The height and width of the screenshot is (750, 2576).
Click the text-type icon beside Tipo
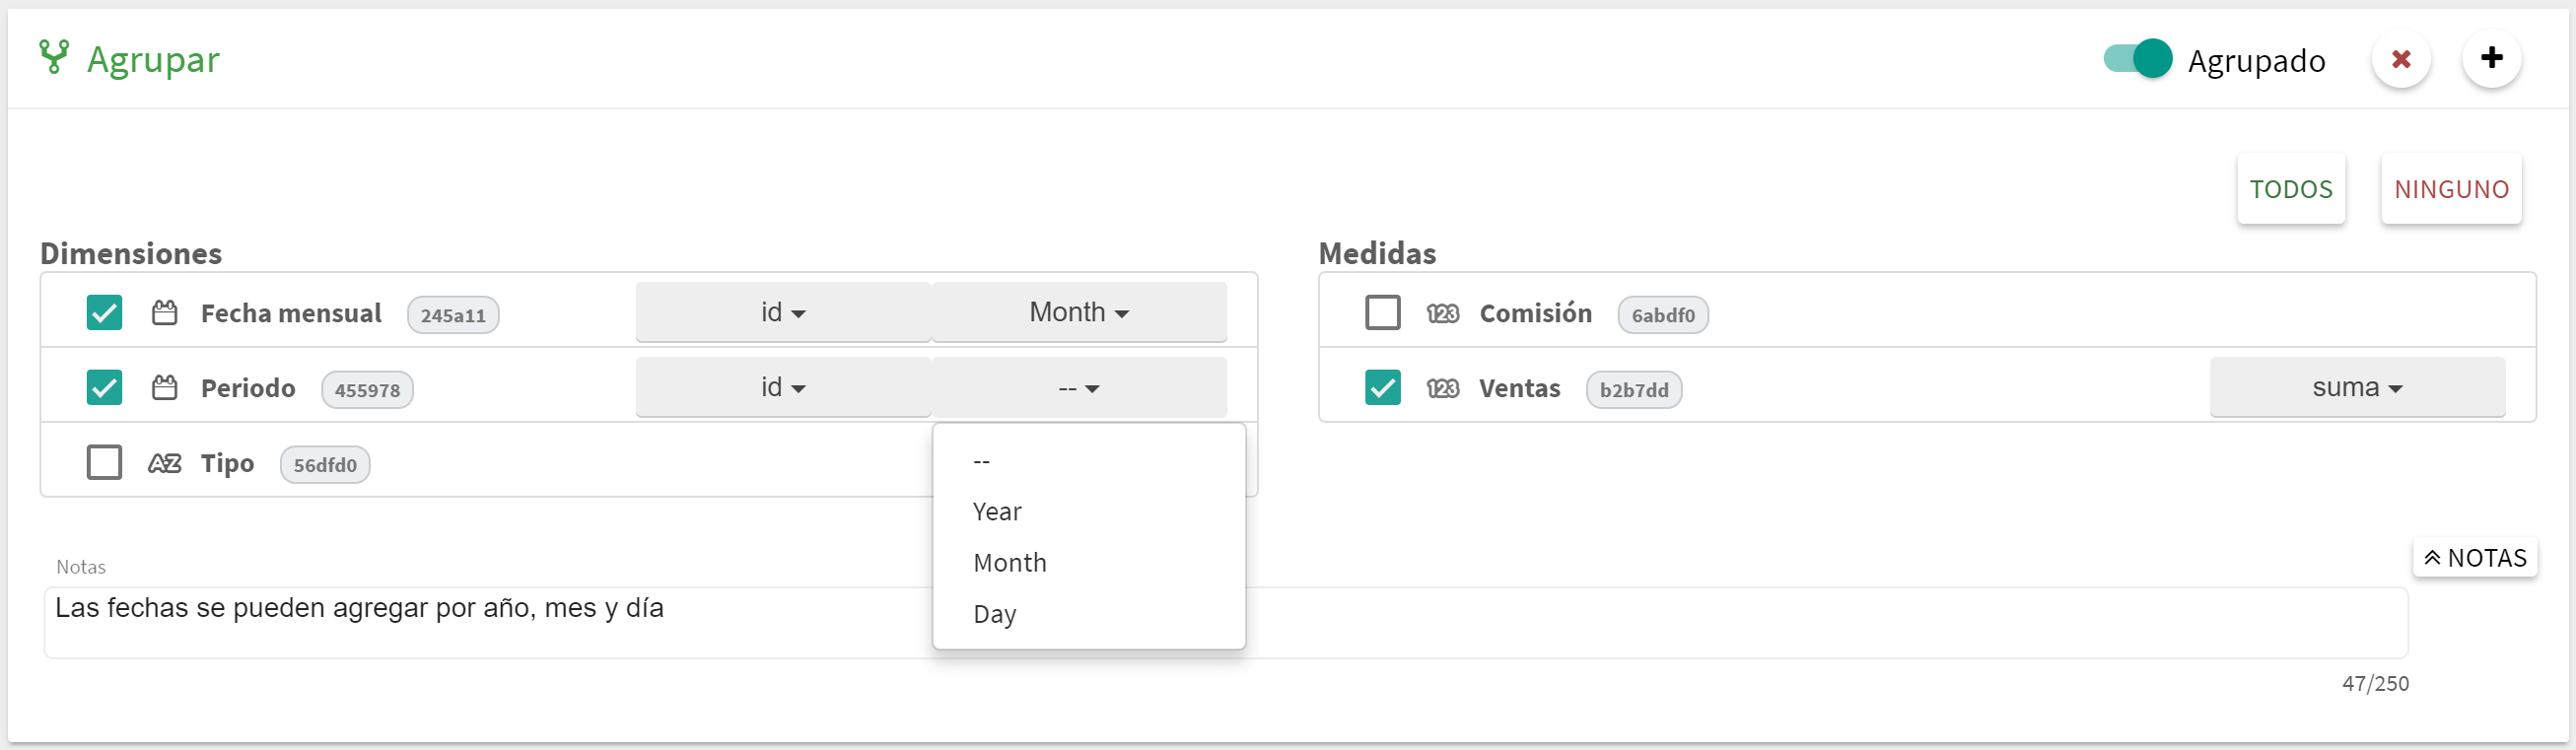click(165, 463)
